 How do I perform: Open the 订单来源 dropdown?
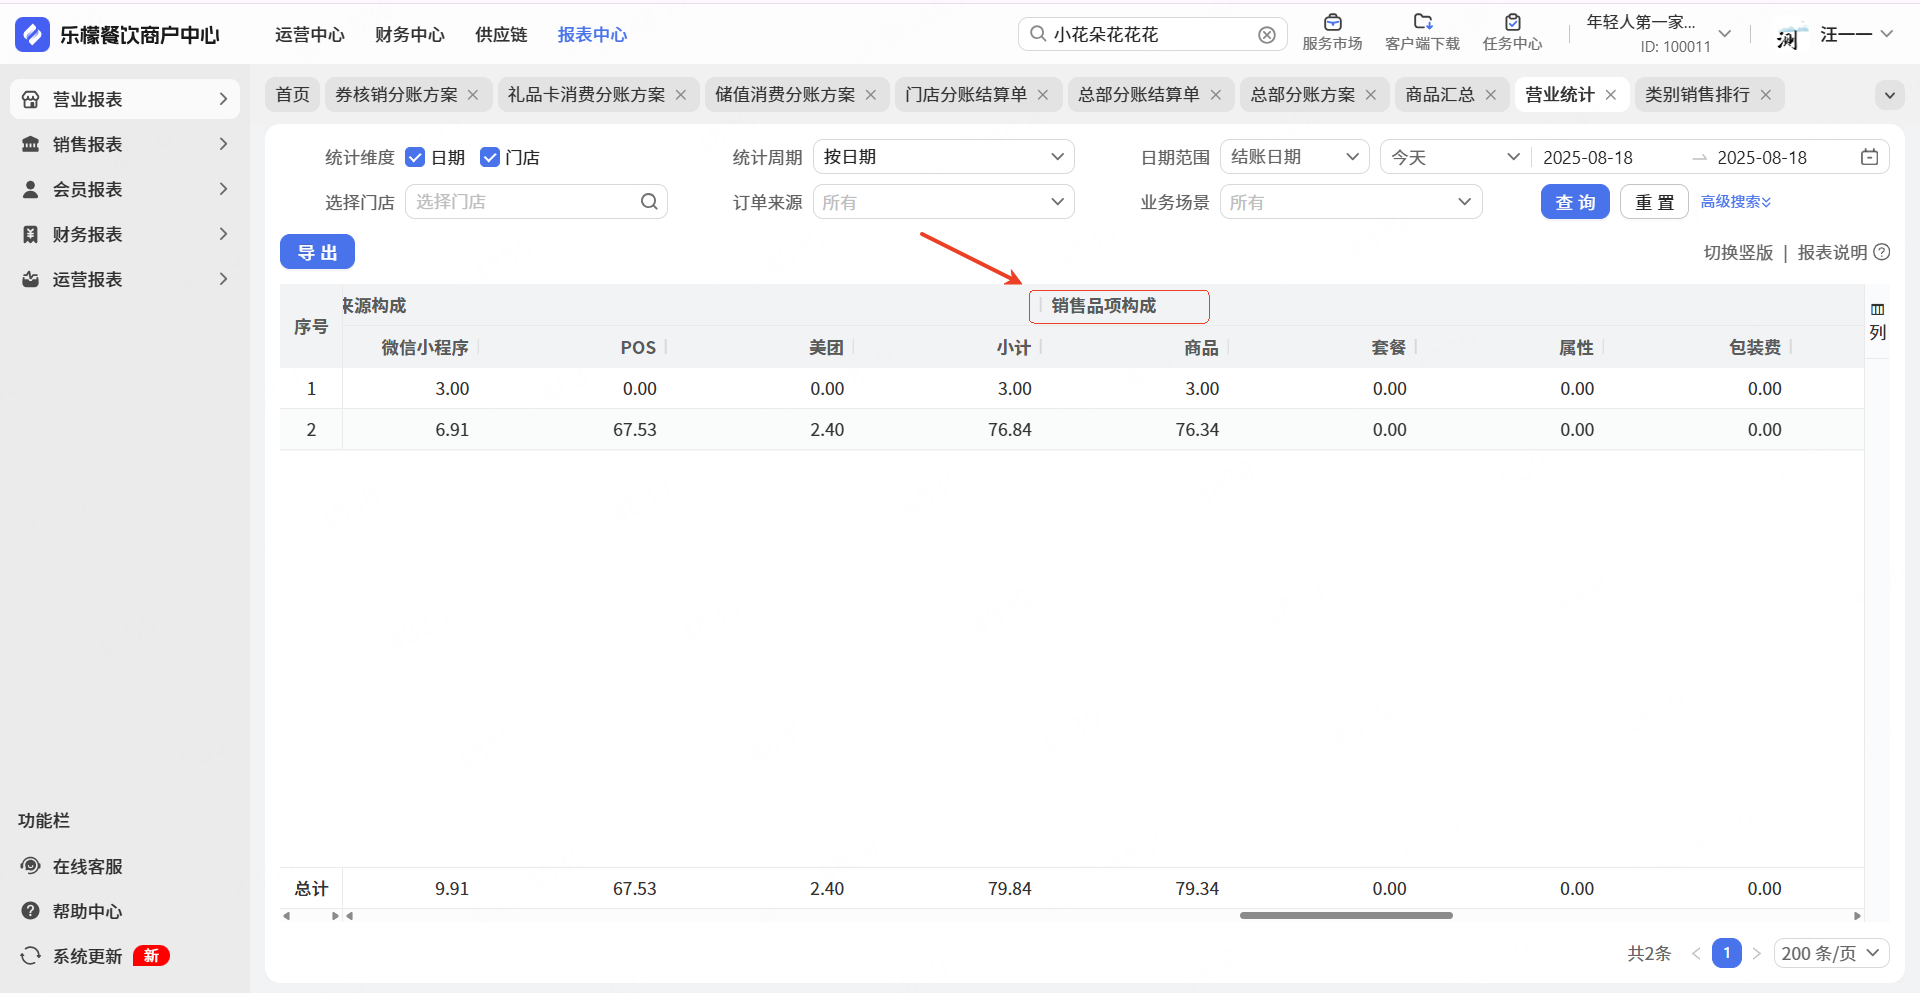(x=943, y=202)
